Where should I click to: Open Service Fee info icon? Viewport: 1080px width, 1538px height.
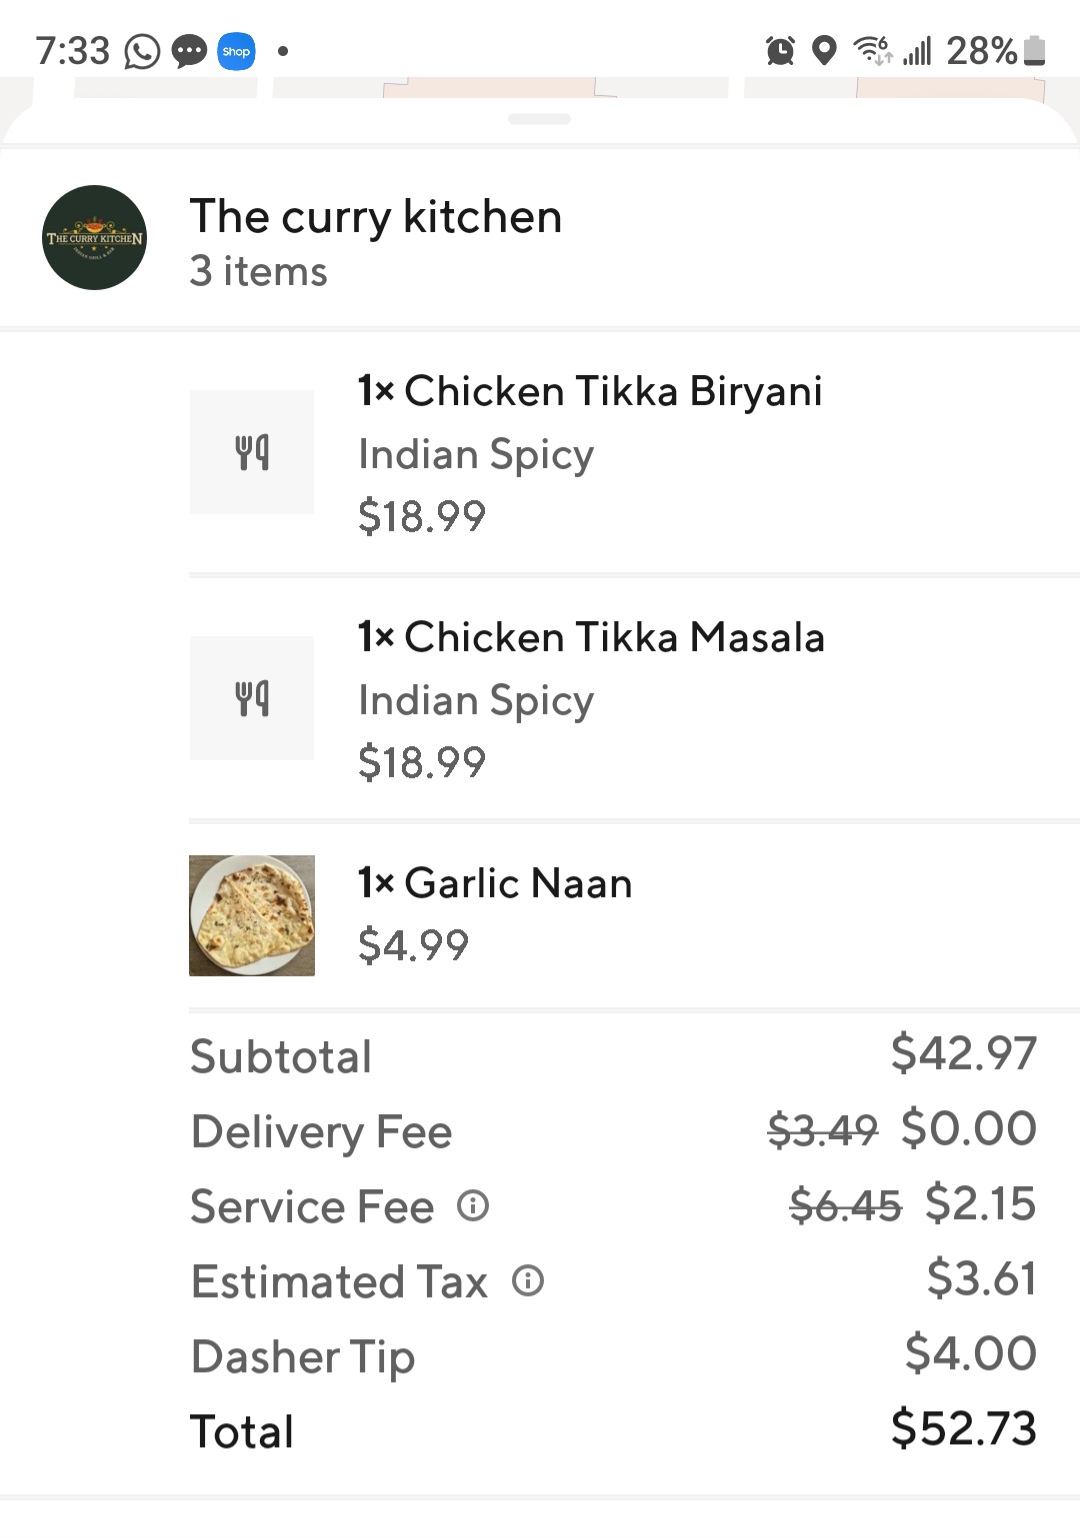point(473,1206)
